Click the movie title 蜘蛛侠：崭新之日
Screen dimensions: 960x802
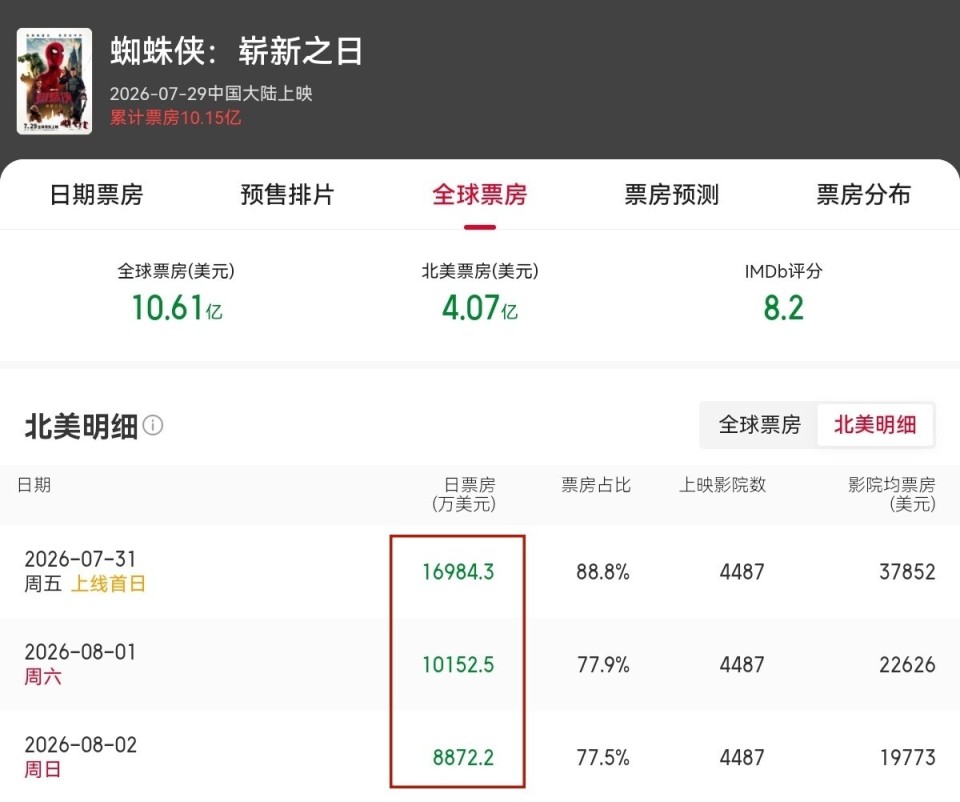click(x=236, y=51)
